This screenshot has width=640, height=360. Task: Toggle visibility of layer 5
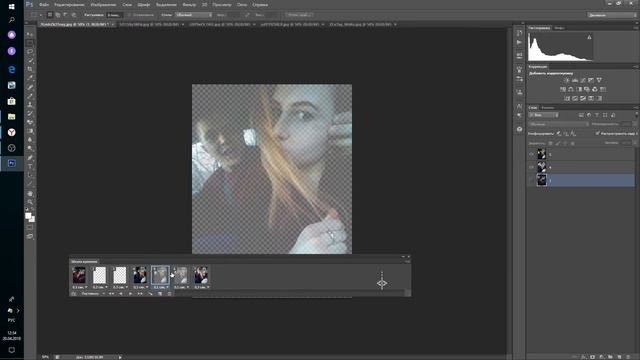click(531, 154)
